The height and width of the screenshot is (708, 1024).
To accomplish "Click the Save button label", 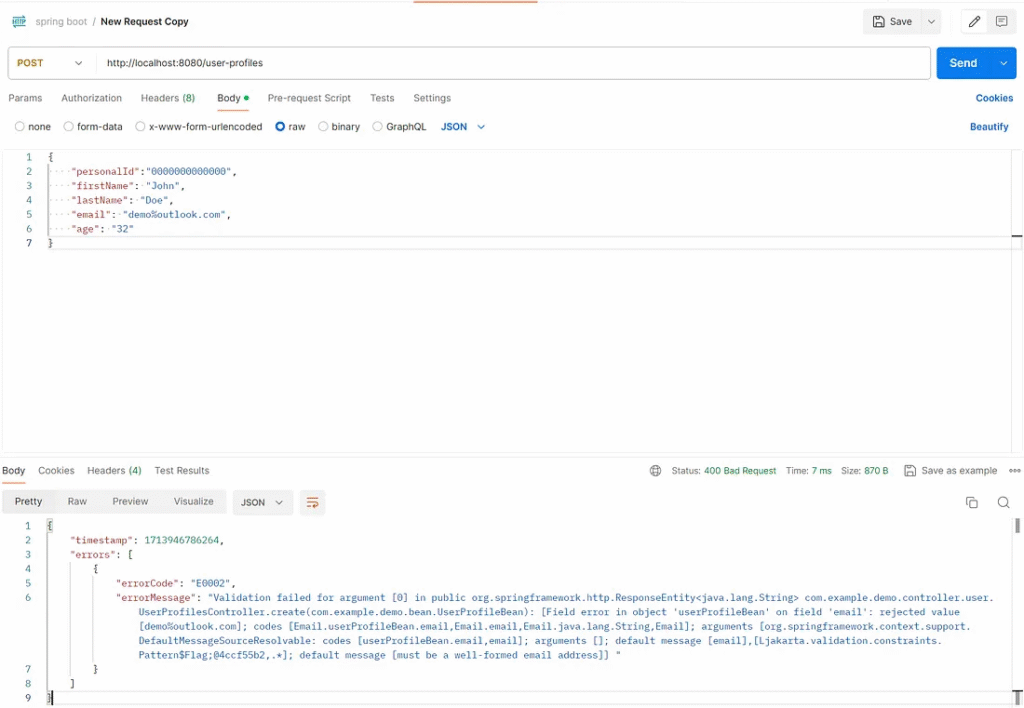I will (x=901, y=22).
